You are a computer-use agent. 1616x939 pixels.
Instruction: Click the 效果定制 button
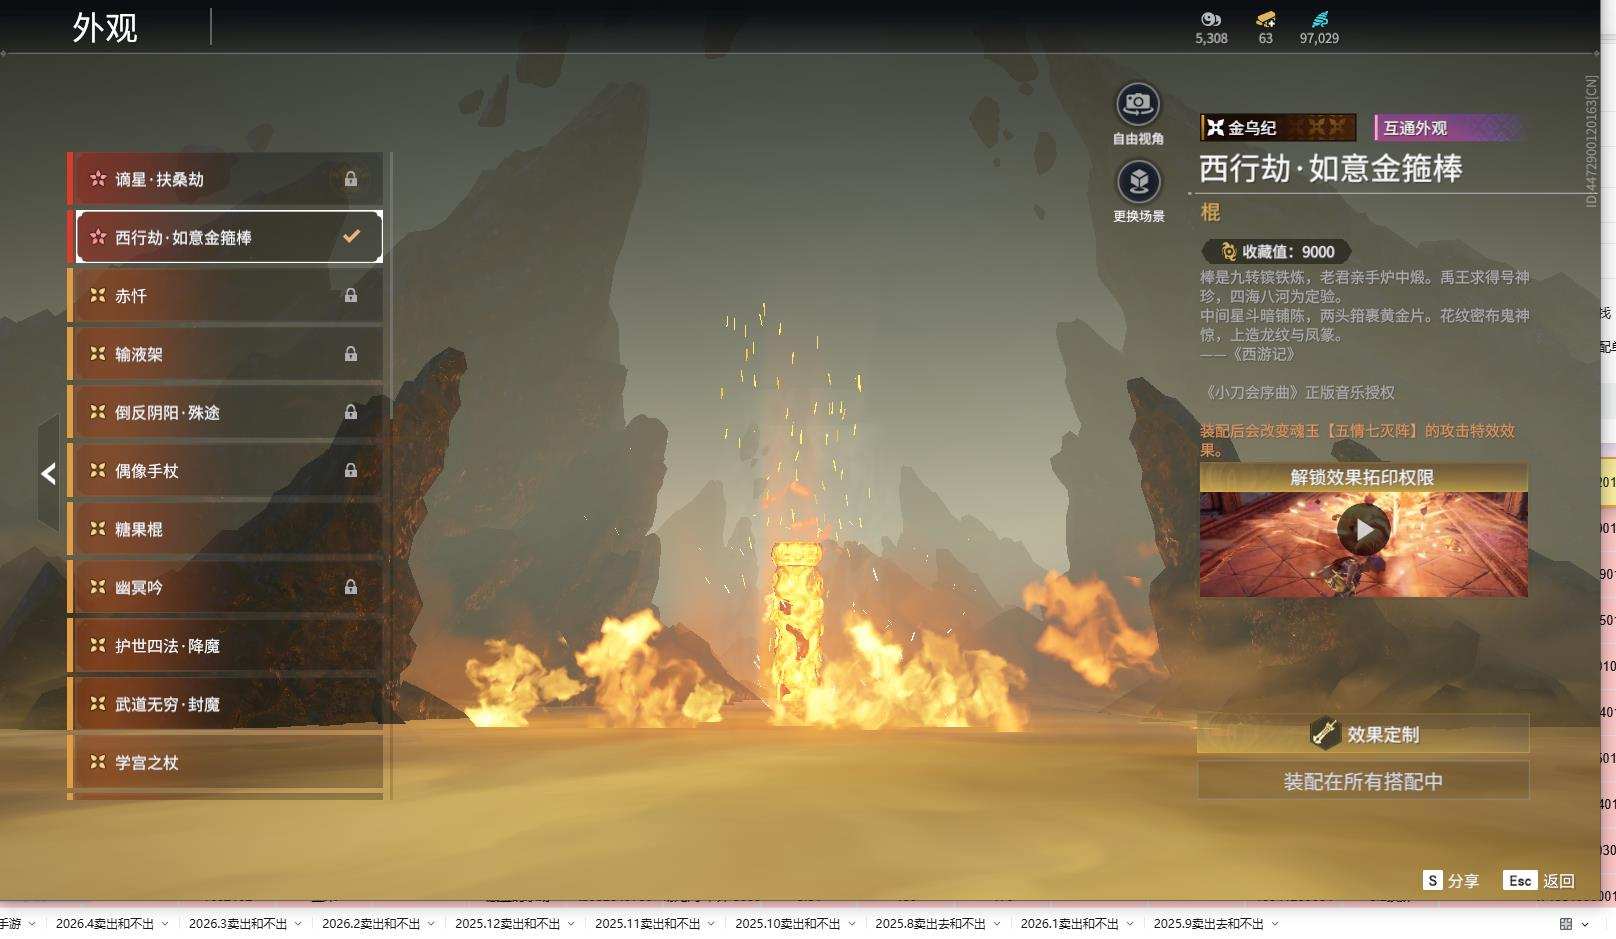[x=1363, y=734]
